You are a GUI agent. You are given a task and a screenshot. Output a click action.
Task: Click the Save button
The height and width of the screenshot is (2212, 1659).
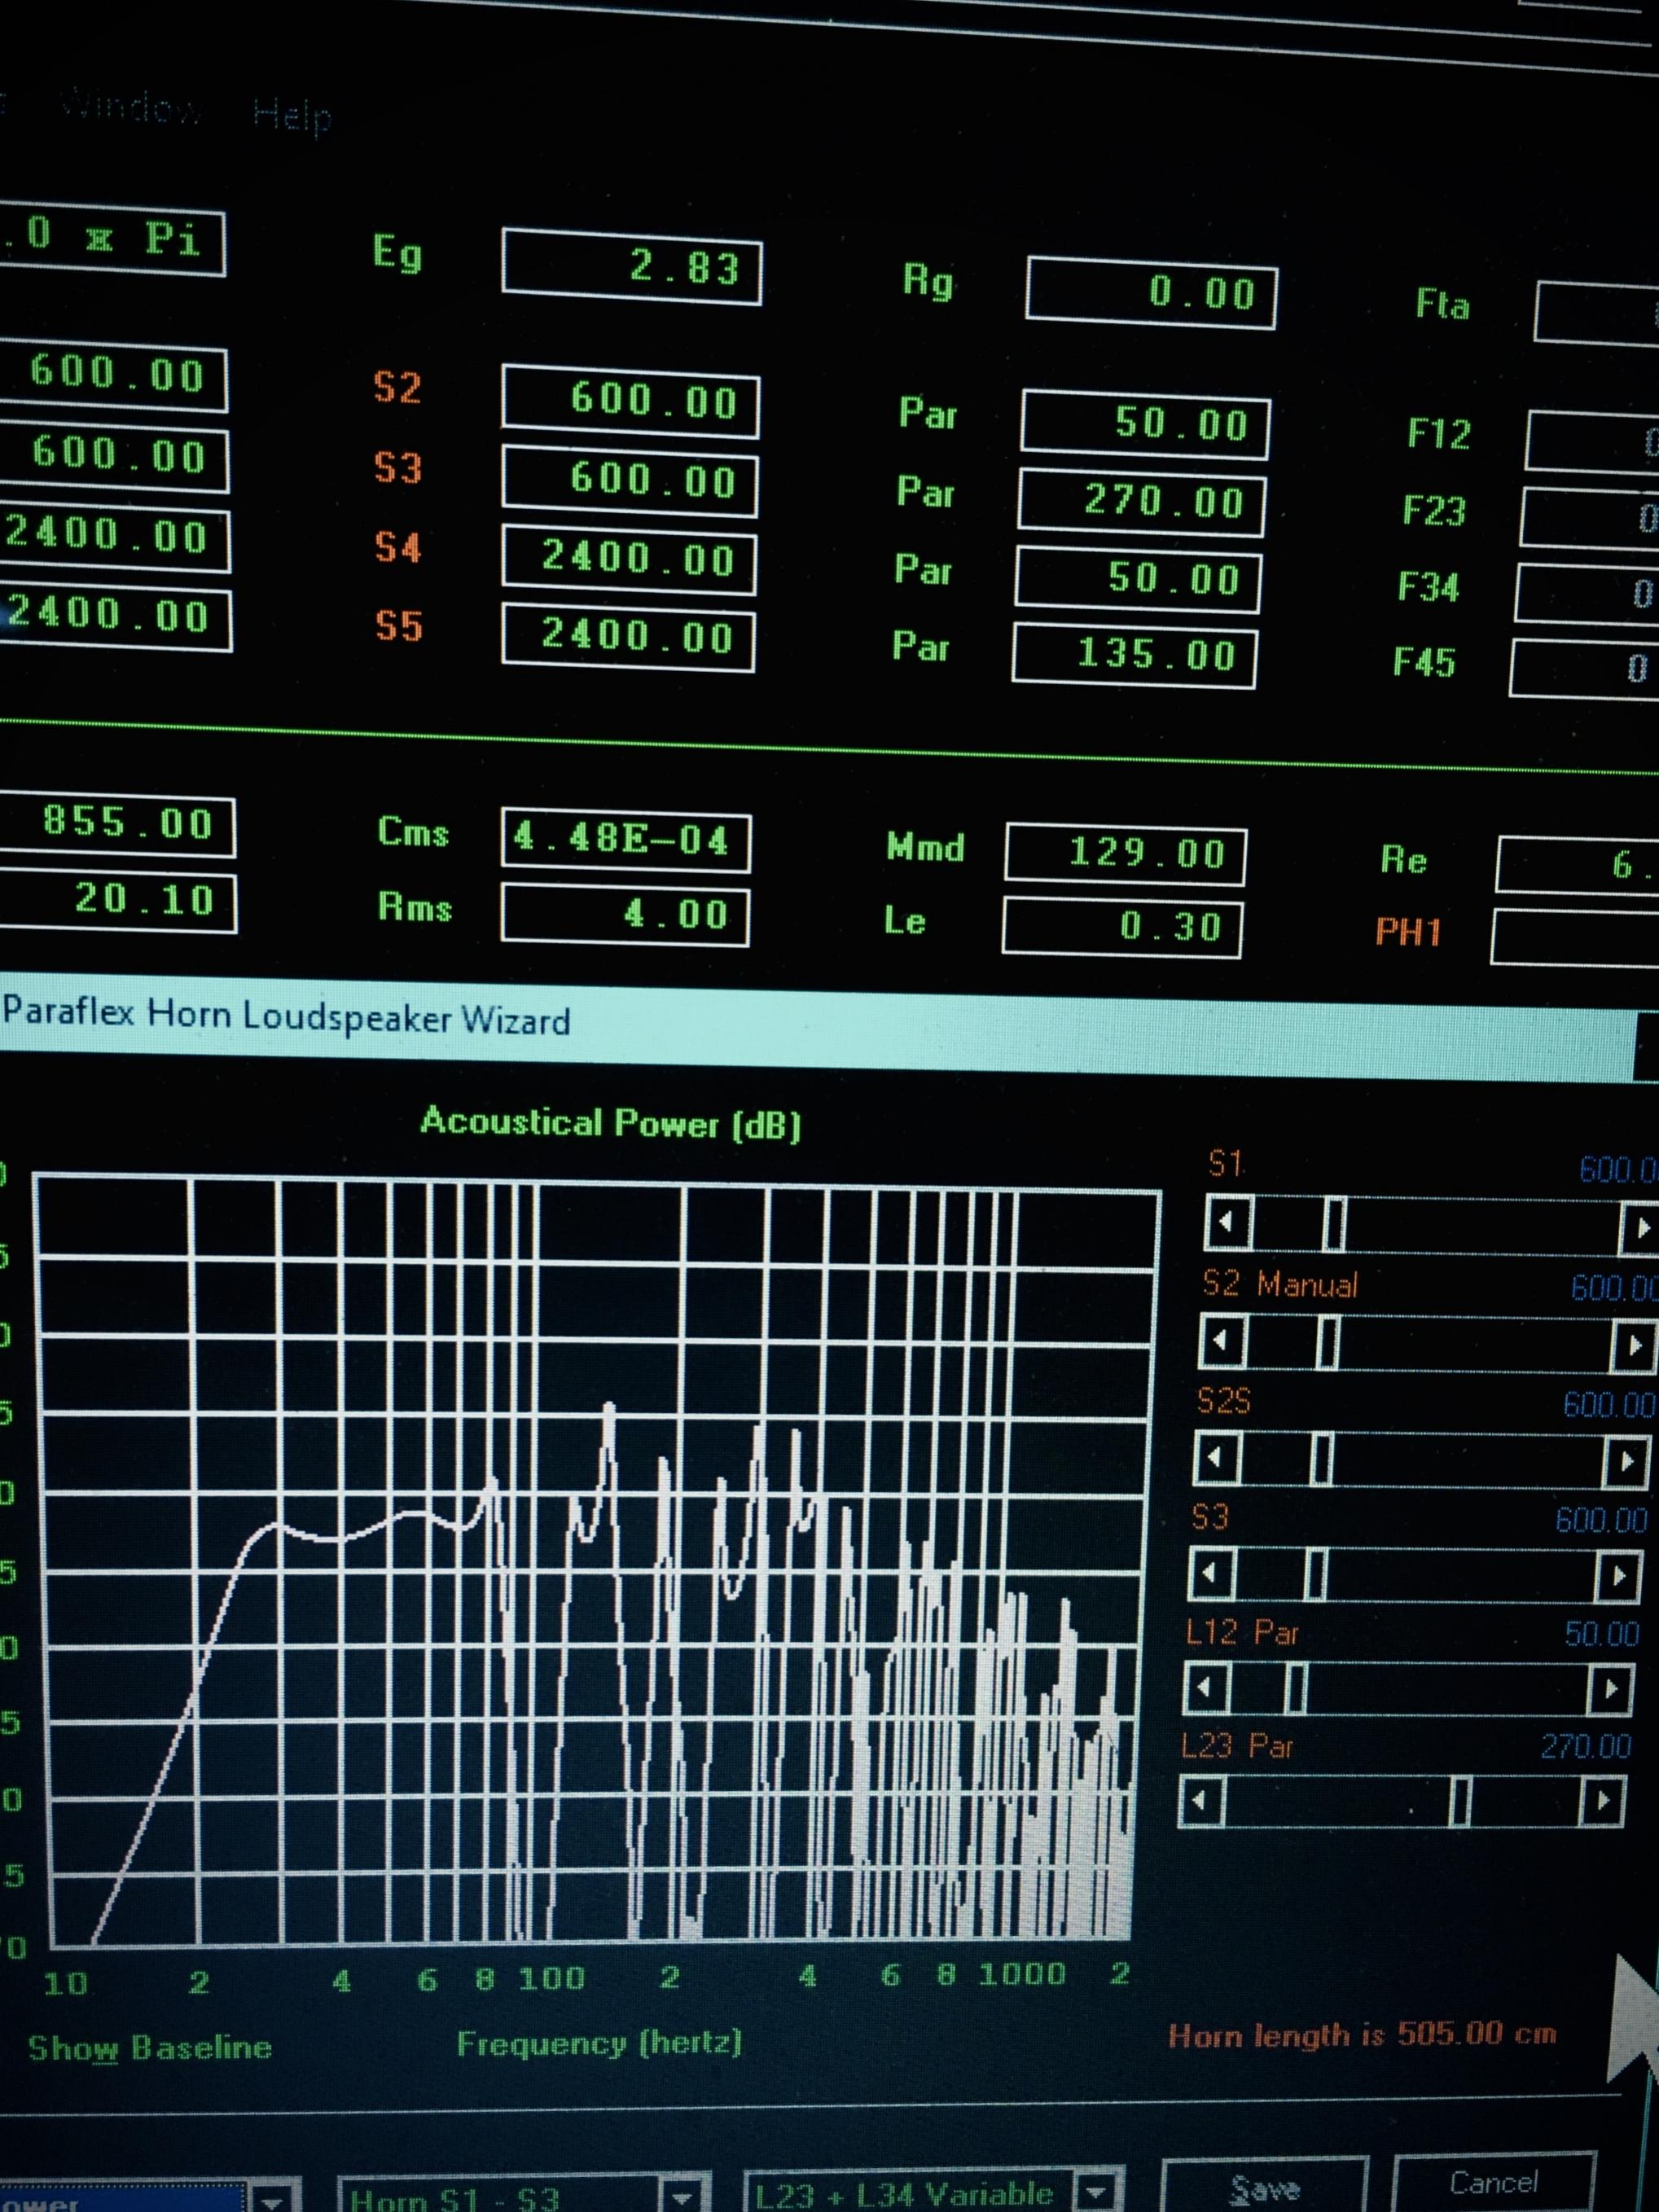[x=1264, y=2187]
